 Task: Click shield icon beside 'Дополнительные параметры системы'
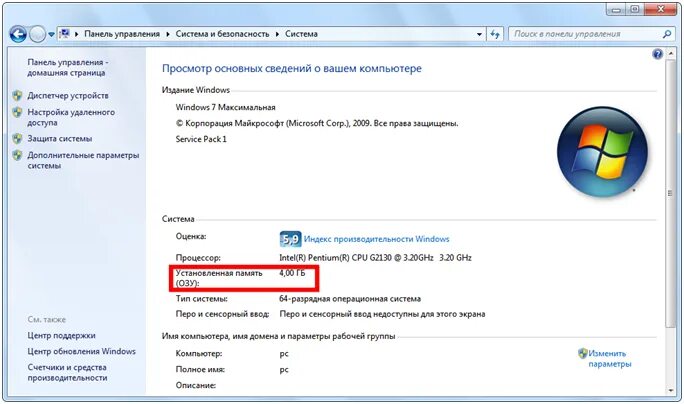[x=17, y=155]
